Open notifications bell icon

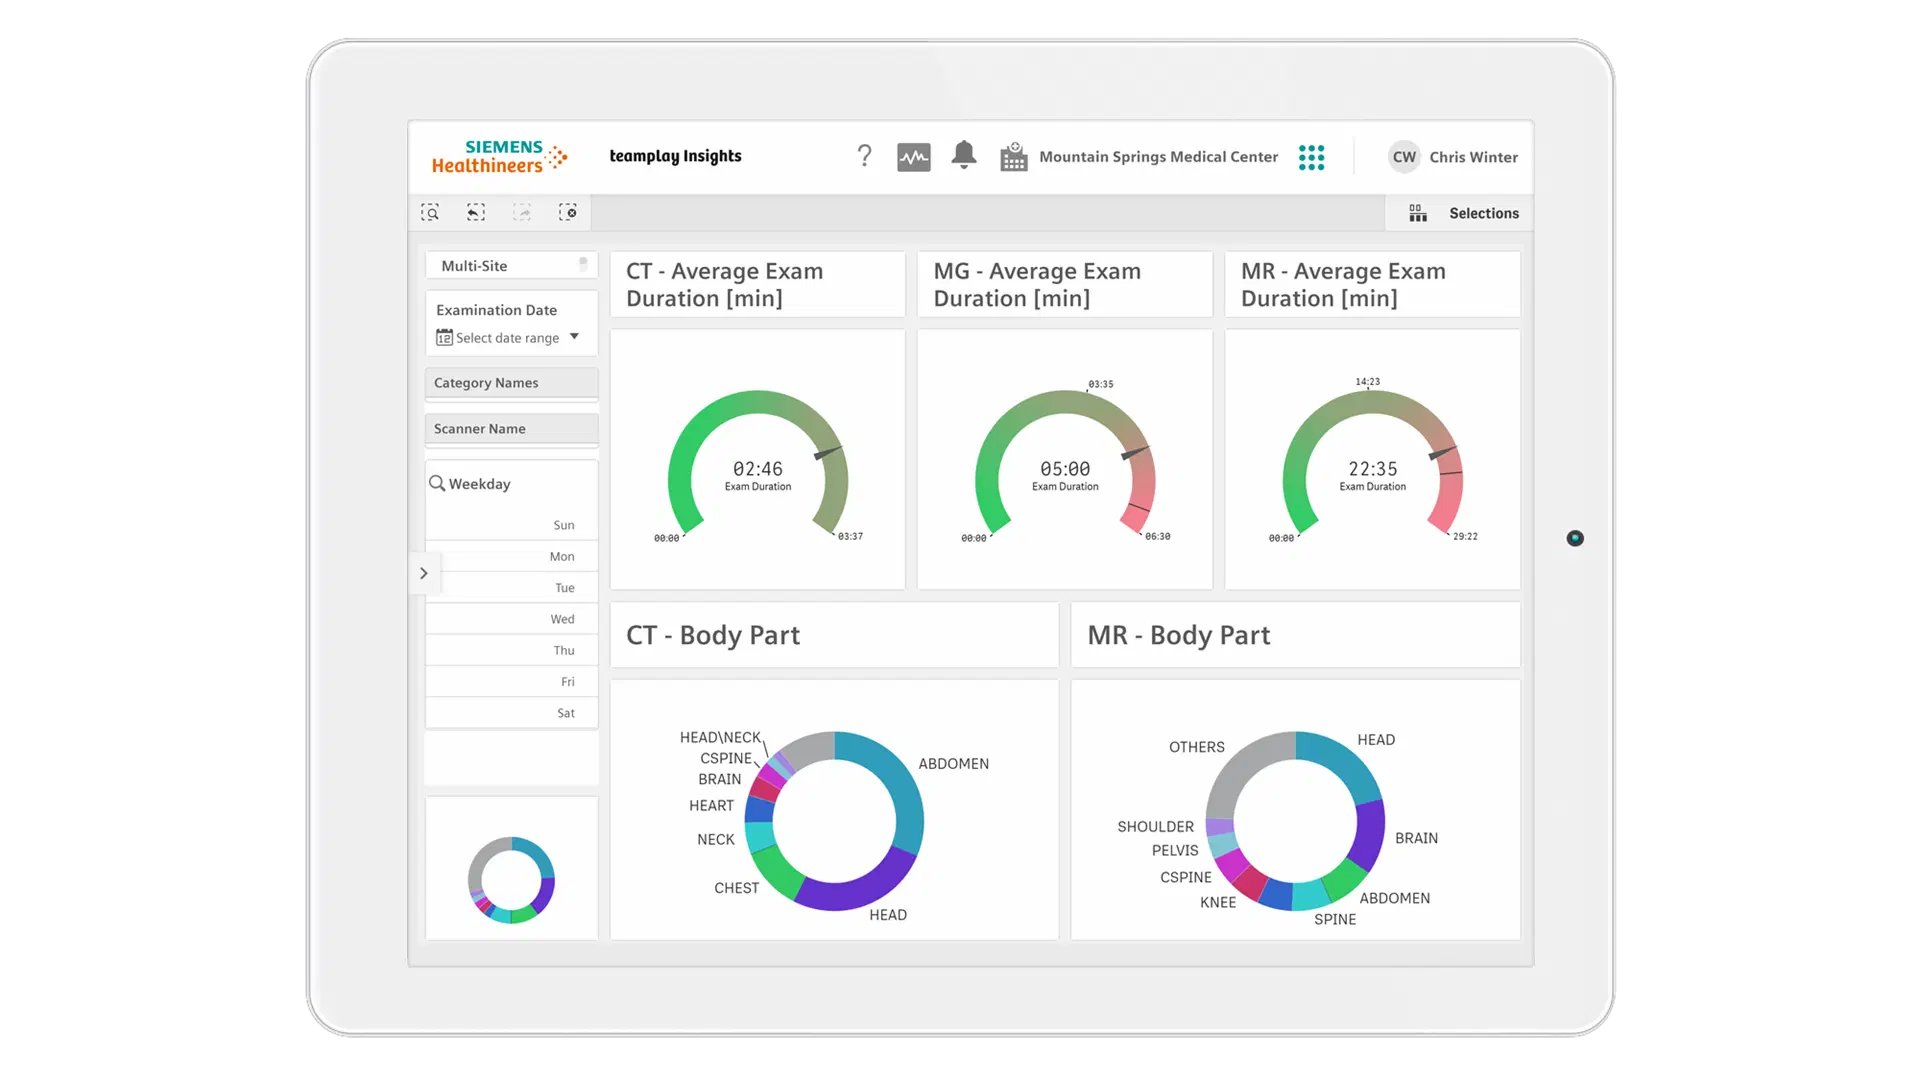point(964,155)
